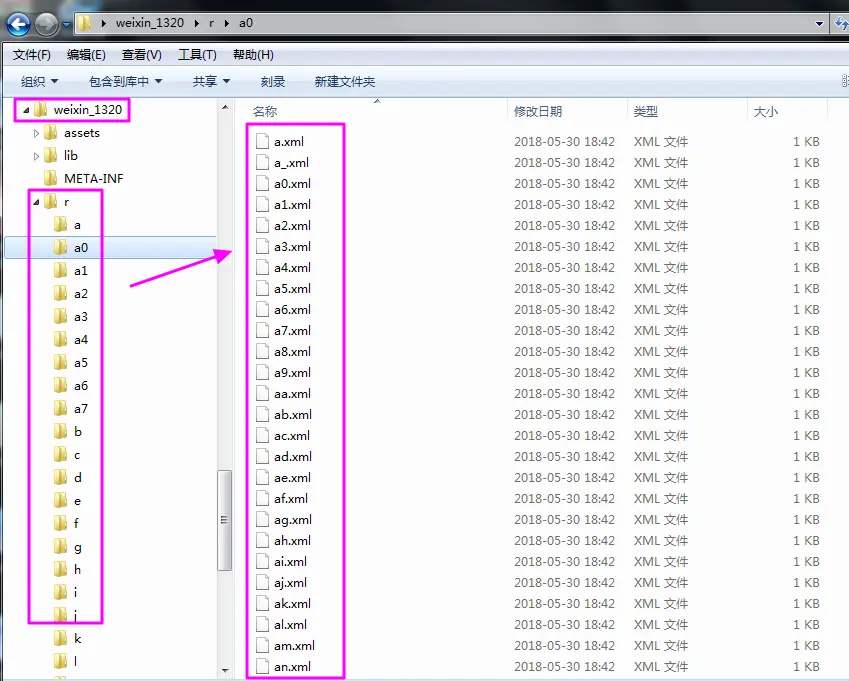Click tree pane scrollbar up arrow
The height and width of the screenshot is (681, 849).
click(x=225, y=107)
